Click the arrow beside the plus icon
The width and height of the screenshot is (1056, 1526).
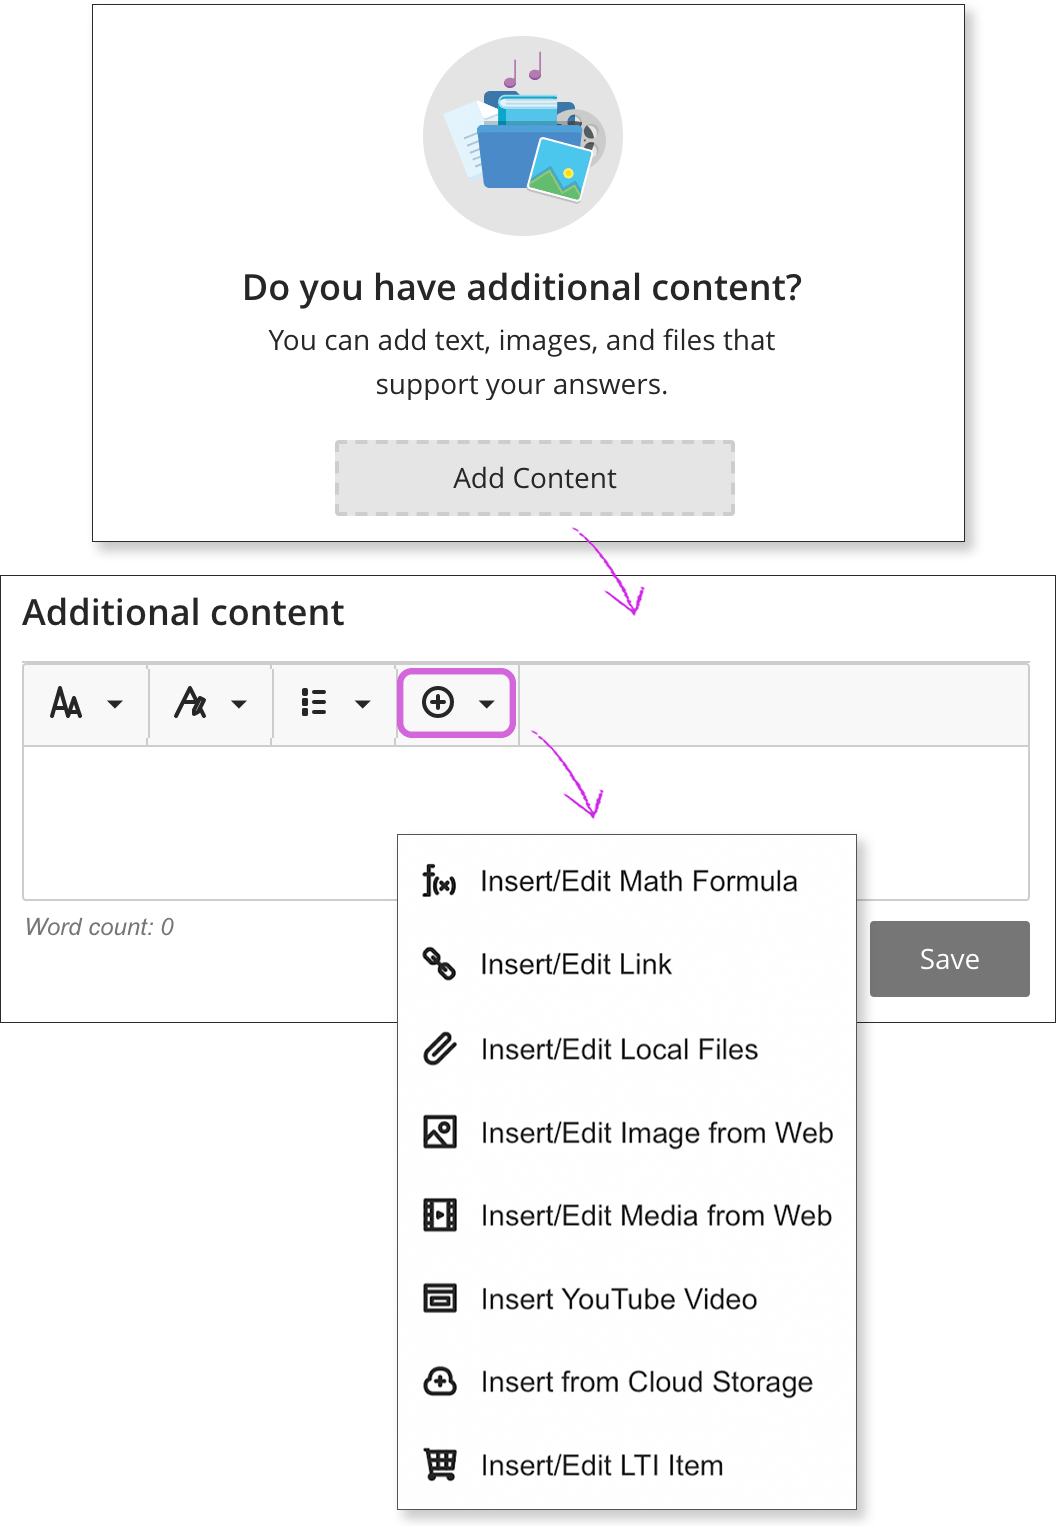pos(487,704)
